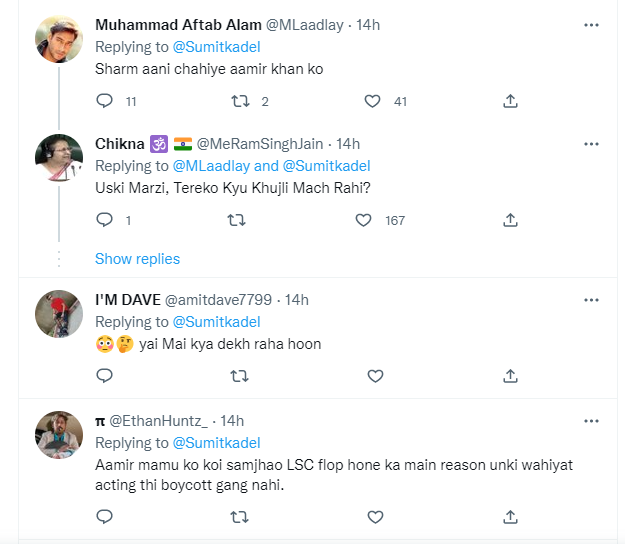Retweet EthanHuntz_'s tweet about Aamir
The height and width of the screenshot is (544, 625).
tap(240, 517)
